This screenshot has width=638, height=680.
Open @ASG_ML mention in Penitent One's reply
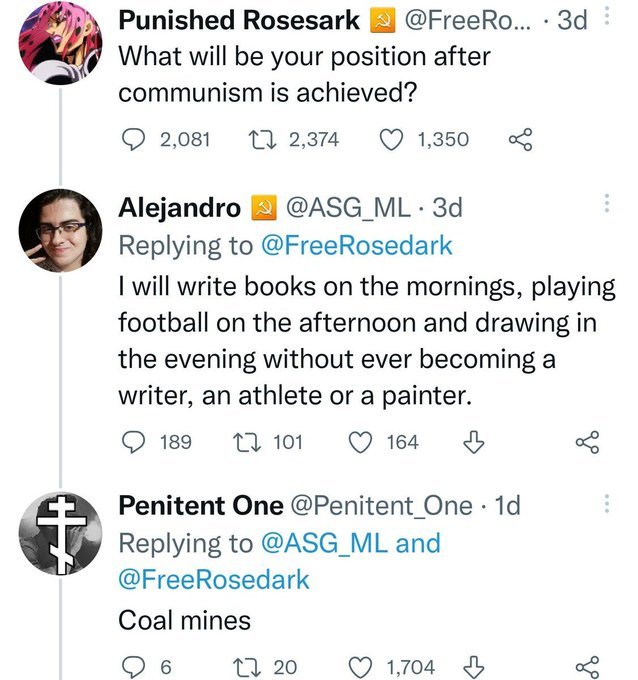(x=324, y=543)
